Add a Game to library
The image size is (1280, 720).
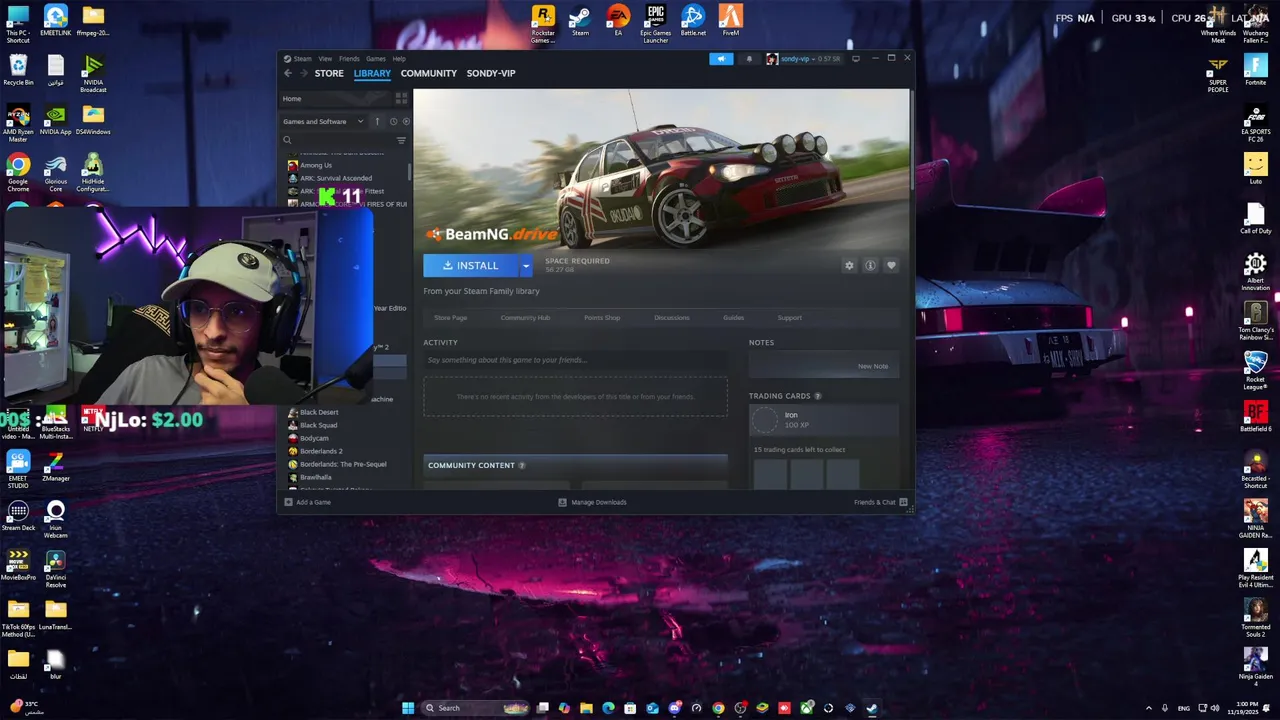307,502
